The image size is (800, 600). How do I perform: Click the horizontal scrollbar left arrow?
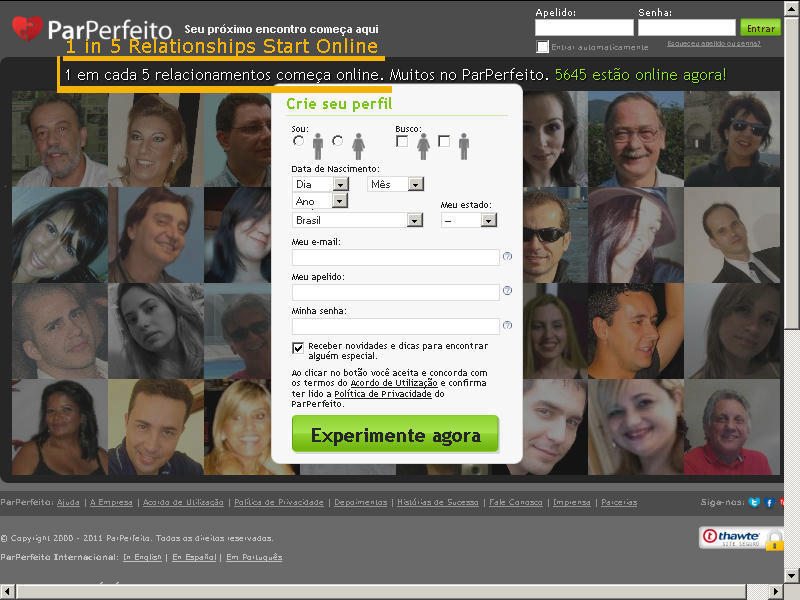8,592
